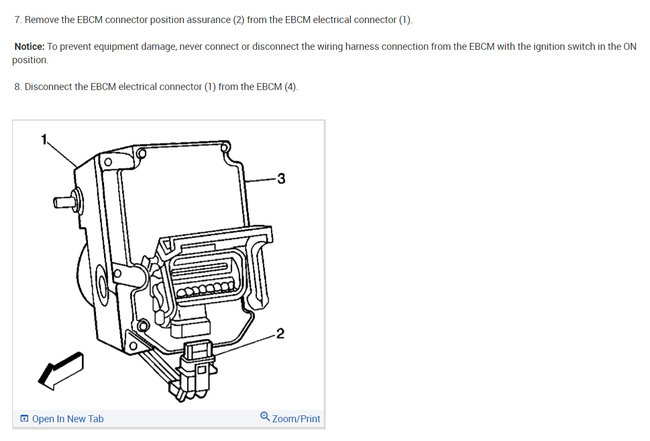Click the step 8 instruction text

click(x=156, y=87)
